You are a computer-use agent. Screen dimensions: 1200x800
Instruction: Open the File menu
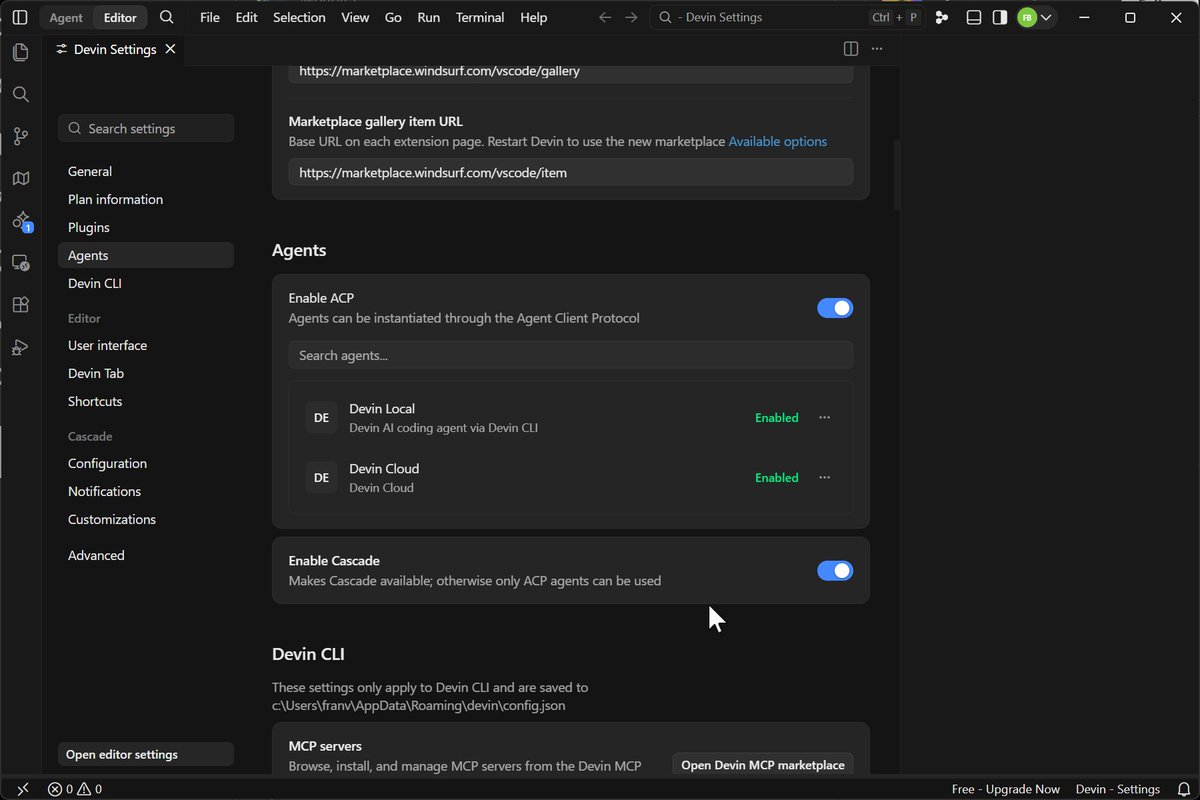click(x=209, y=17)
